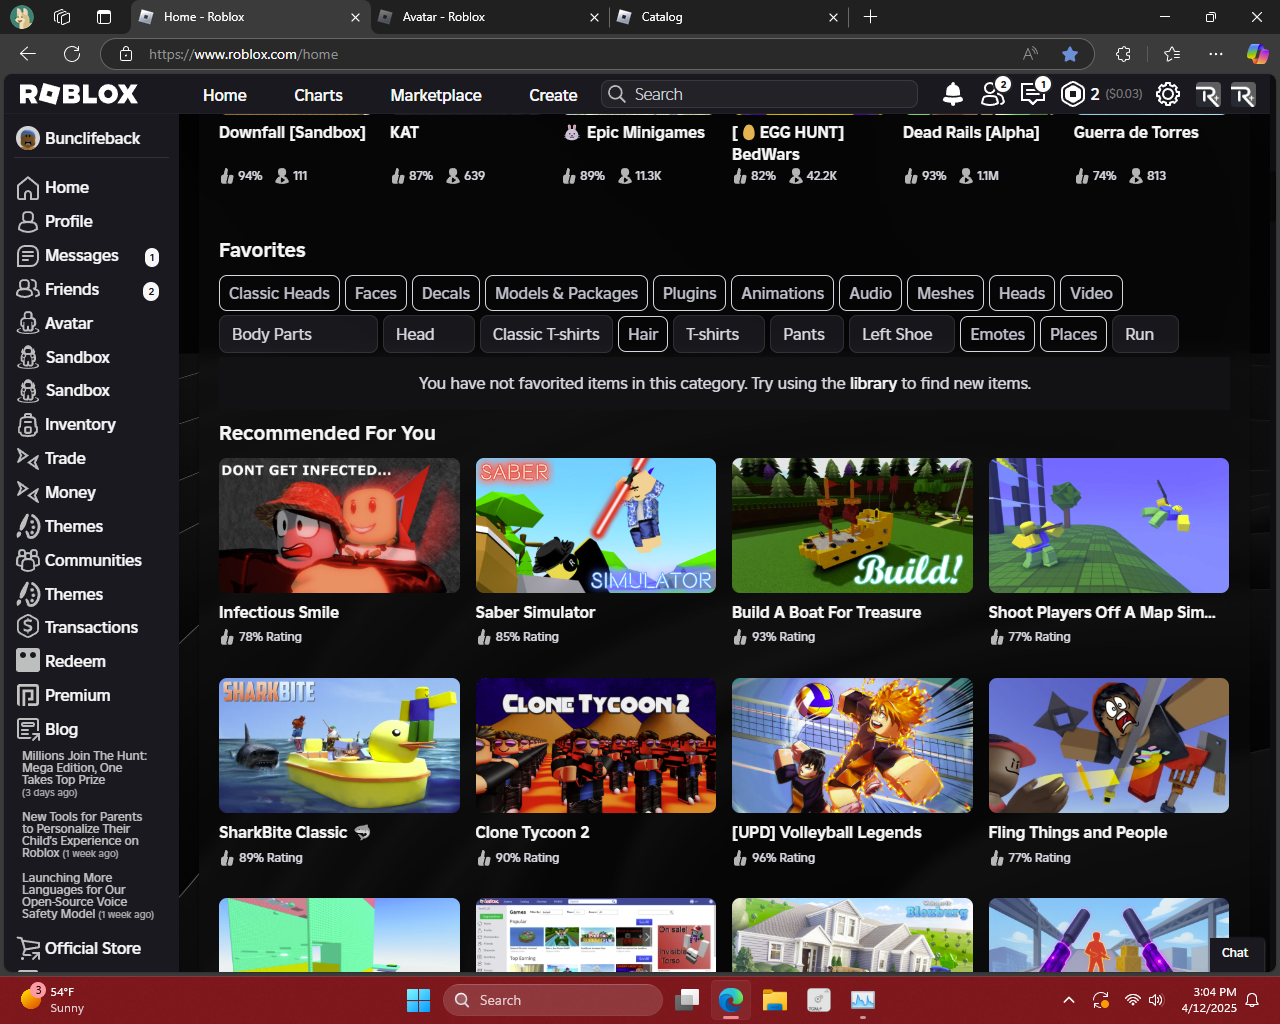Open the Chat button
Image resolution: width=1280 pixels, height=1024 pixels.
coord(1235,953)
